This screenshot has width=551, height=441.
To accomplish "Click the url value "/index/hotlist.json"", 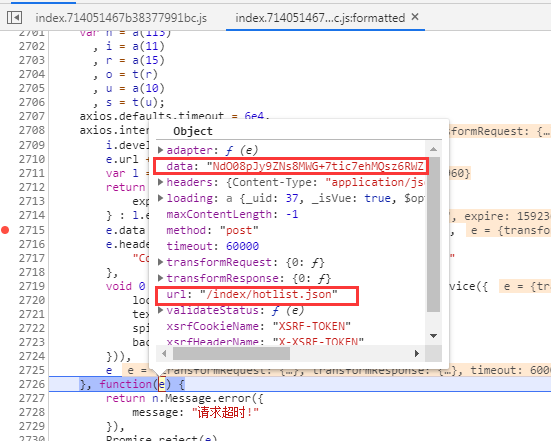I will tap(269, 294).
